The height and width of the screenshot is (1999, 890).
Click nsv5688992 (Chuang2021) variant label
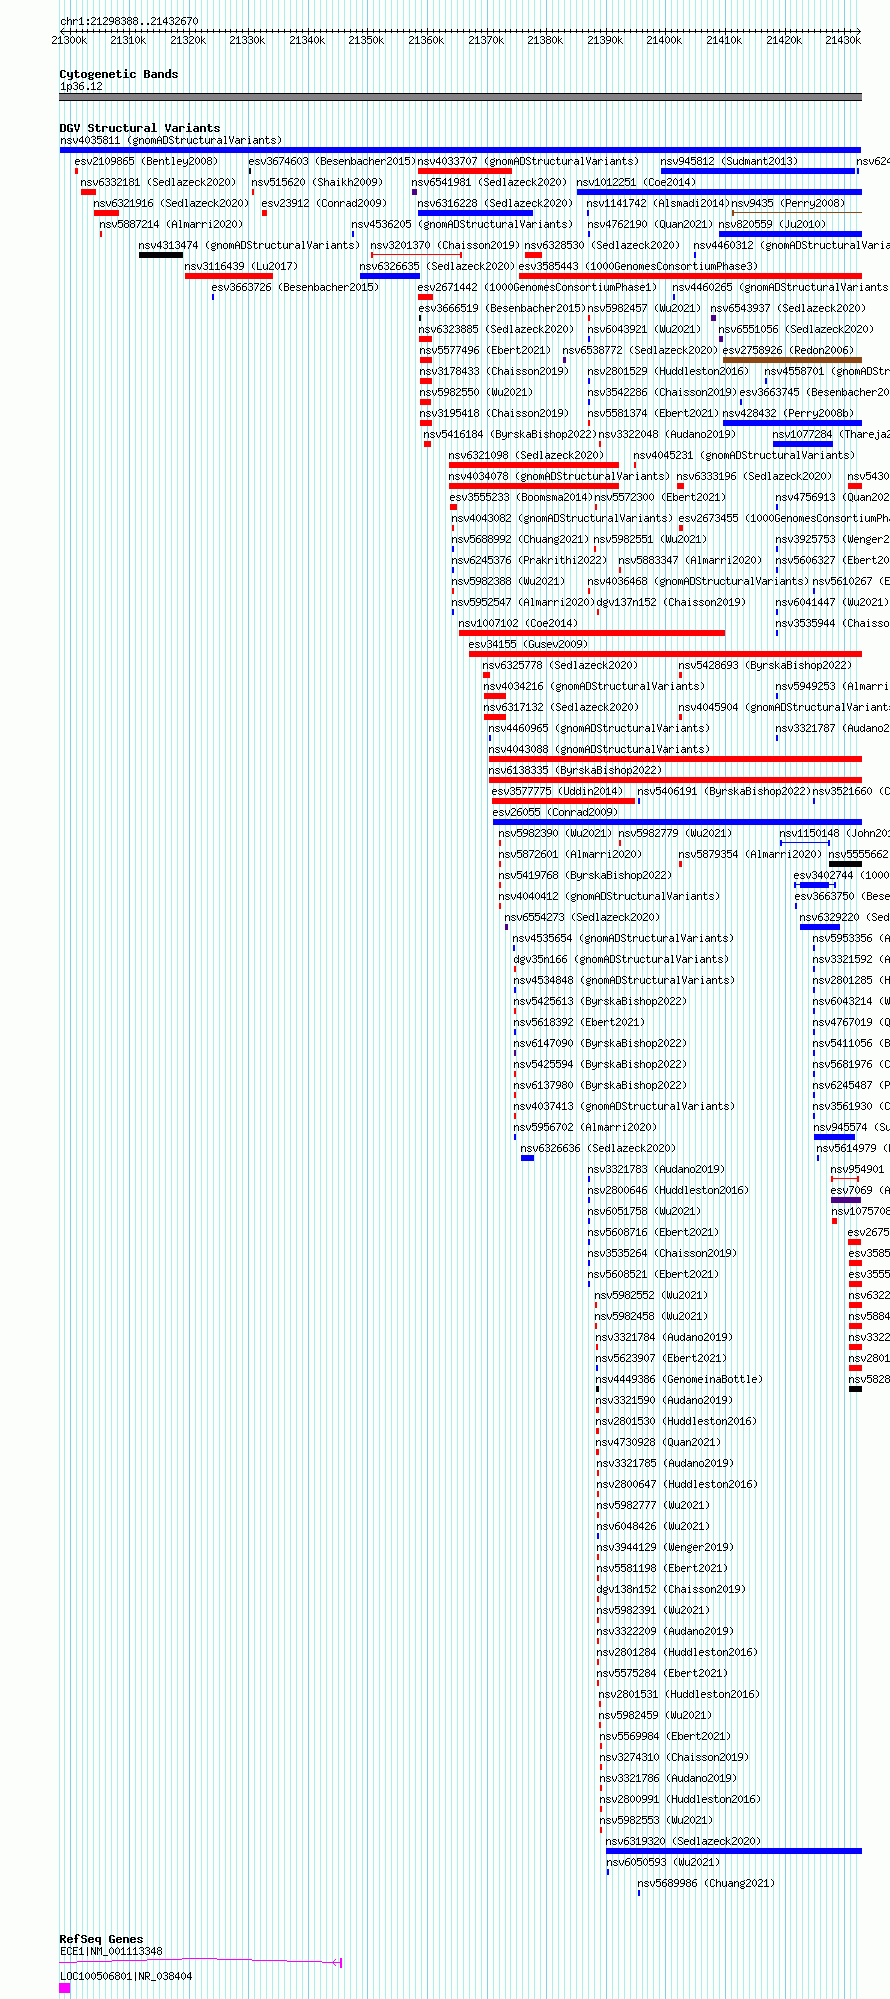[x=520, y=540]
